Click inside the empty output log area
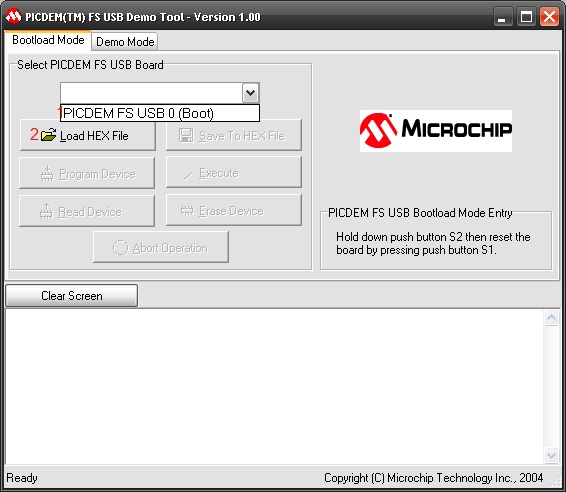 [x=274, y=386]
